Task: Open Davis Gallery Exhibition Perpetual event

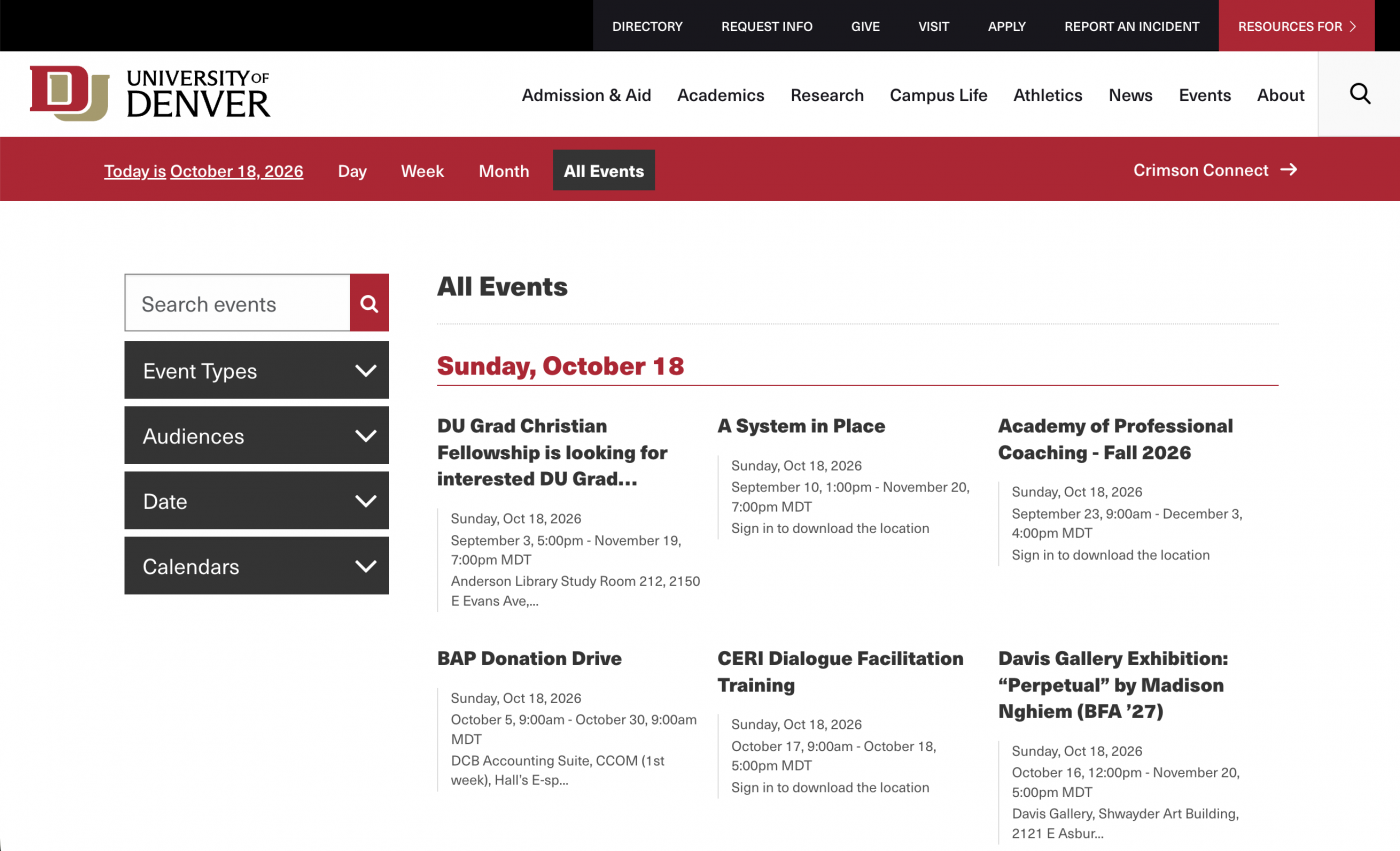Action: coord(1113,685)
